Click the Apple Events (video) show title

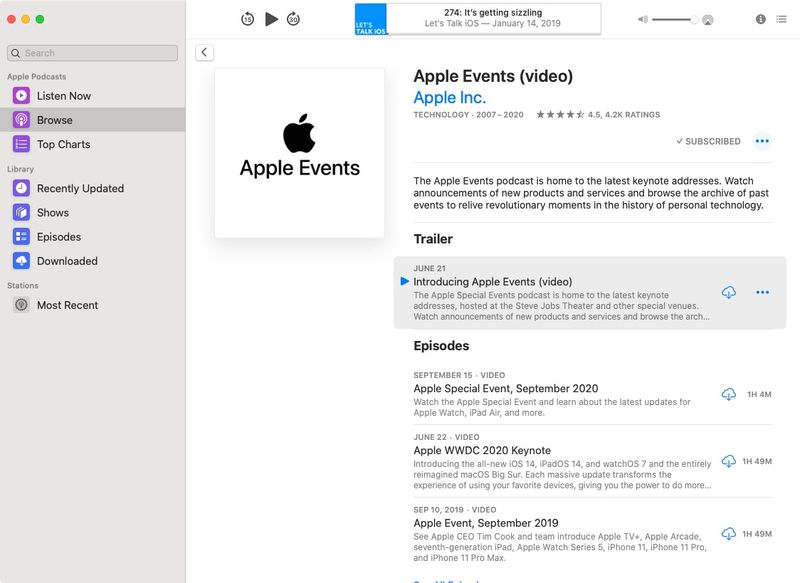click(x=493, y=76)
